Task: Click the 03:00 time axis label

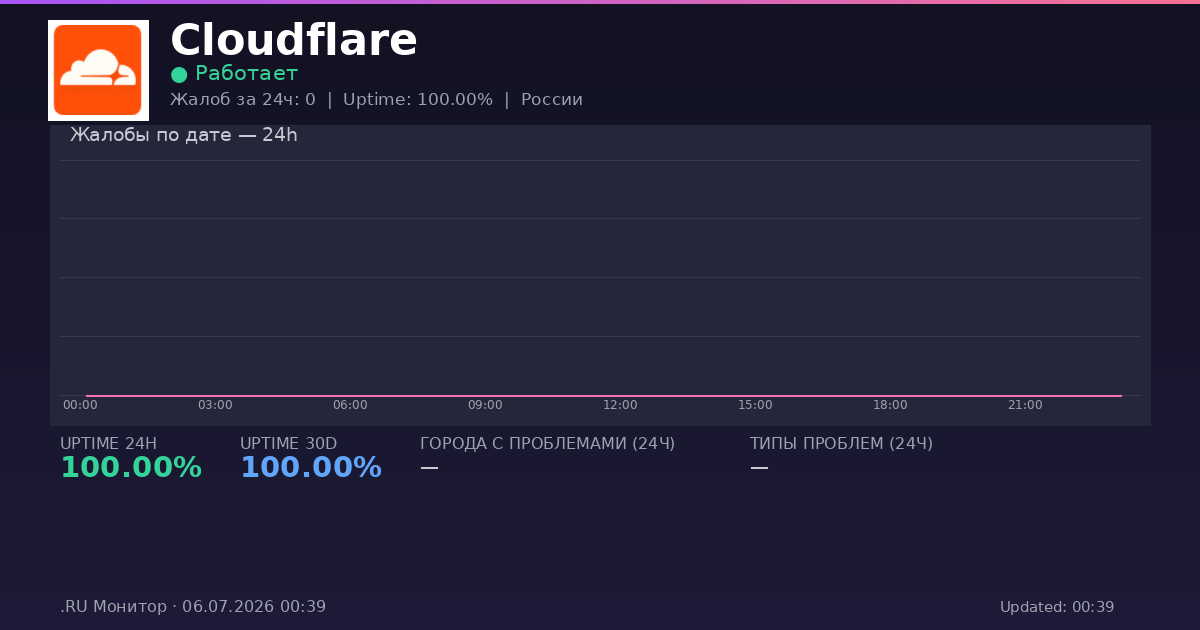Action: coord(215,405)
